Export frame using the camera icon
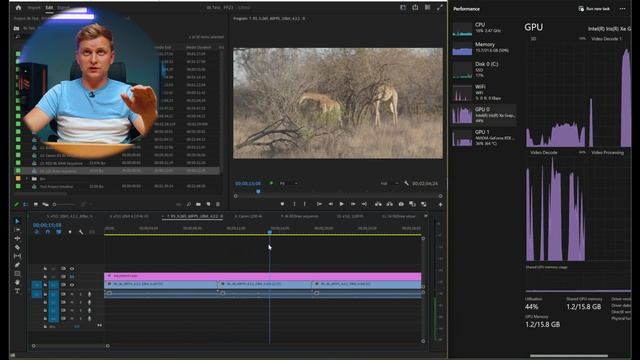 pos(401,204)
